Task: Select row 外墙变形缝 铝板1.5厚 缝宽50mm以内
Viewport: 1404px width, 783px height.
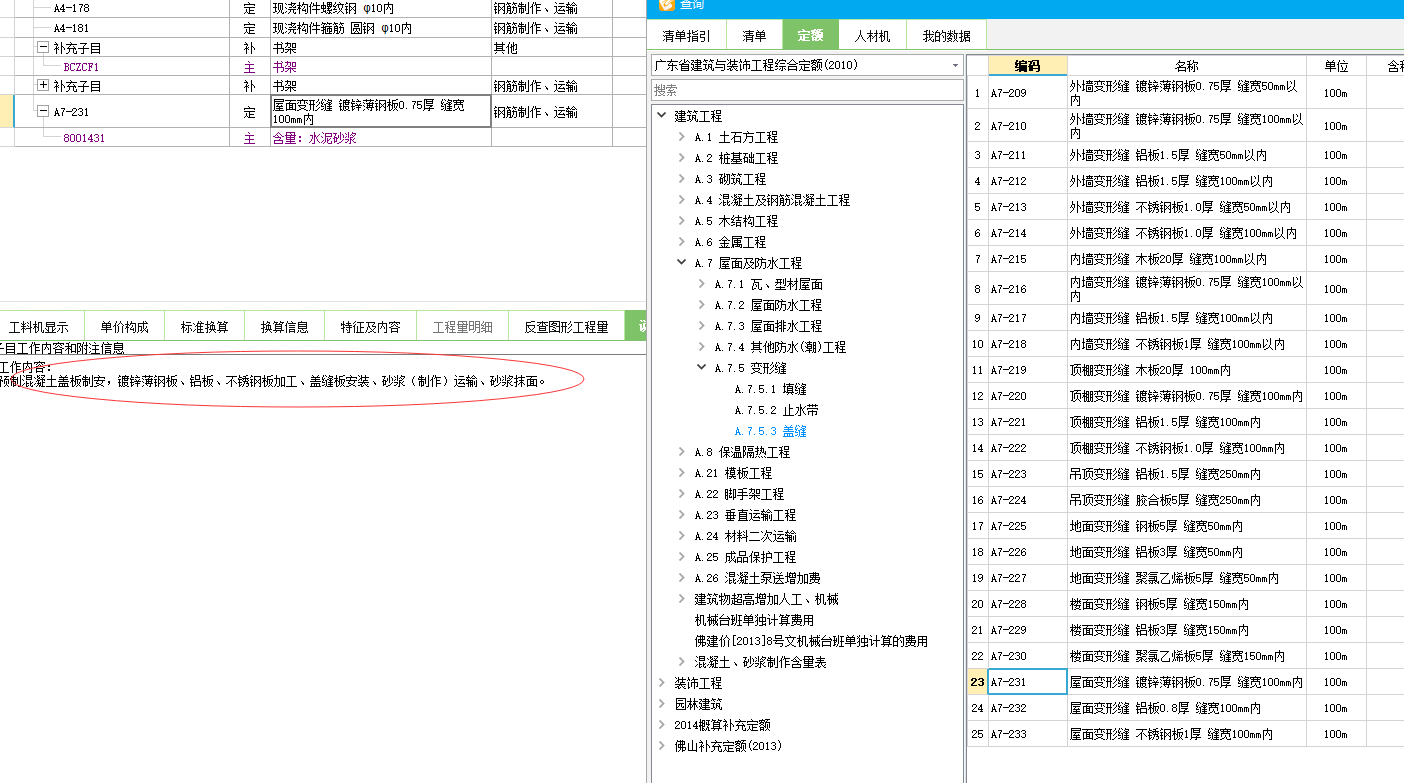Action: (1186, 155)
